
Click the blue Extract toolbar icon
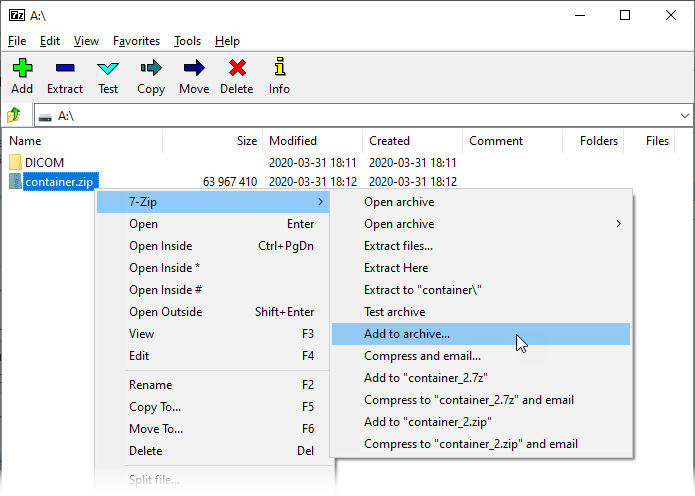click(65, 68)
